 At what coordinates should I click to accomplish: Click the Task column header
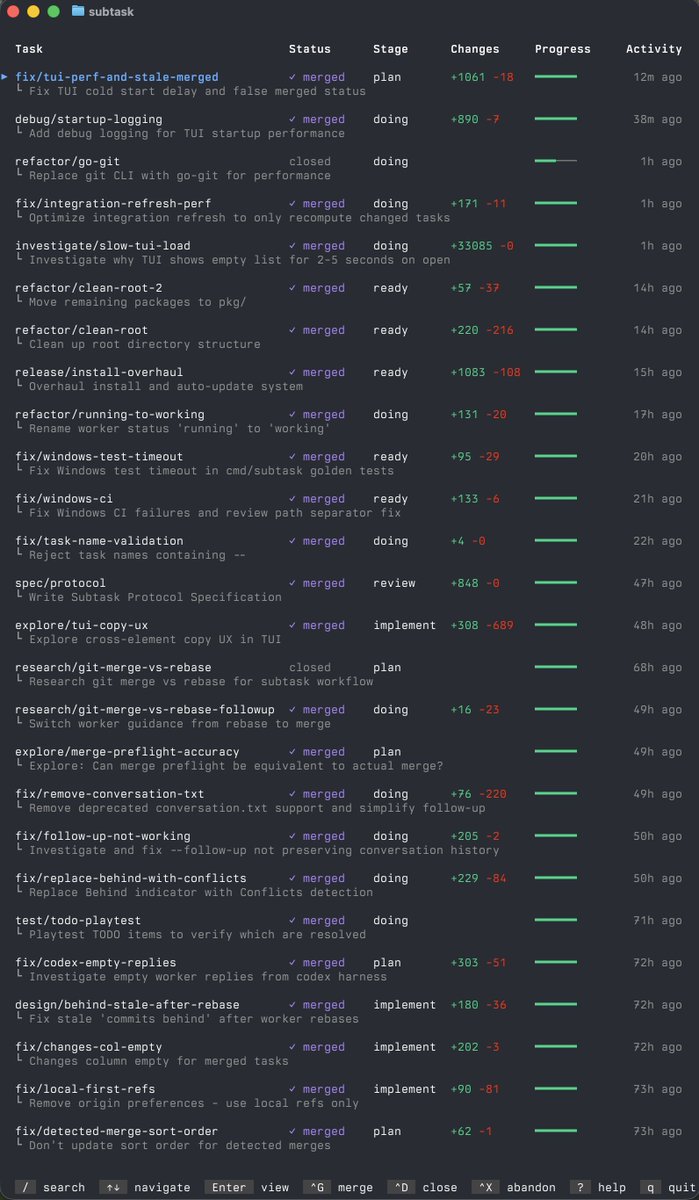pyautogui.click(x=29, y=49)
